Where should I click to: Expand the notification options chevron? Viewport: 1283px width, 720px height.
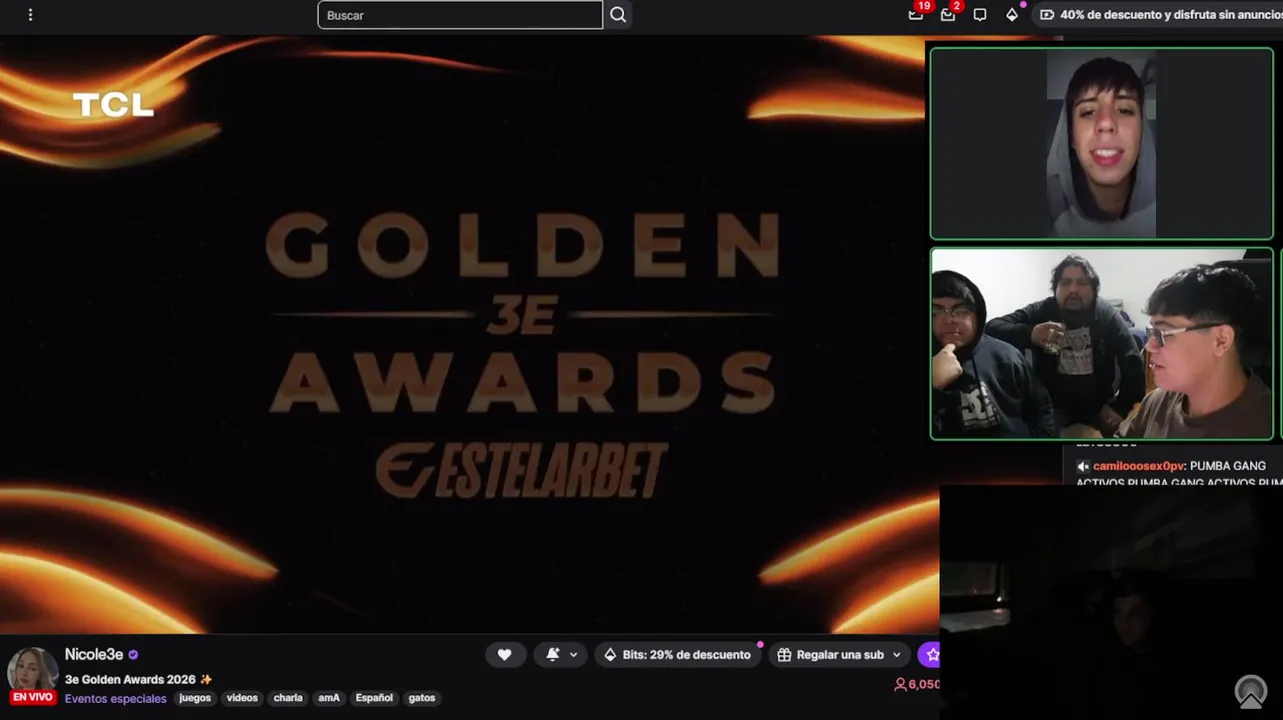click(573, 655)
